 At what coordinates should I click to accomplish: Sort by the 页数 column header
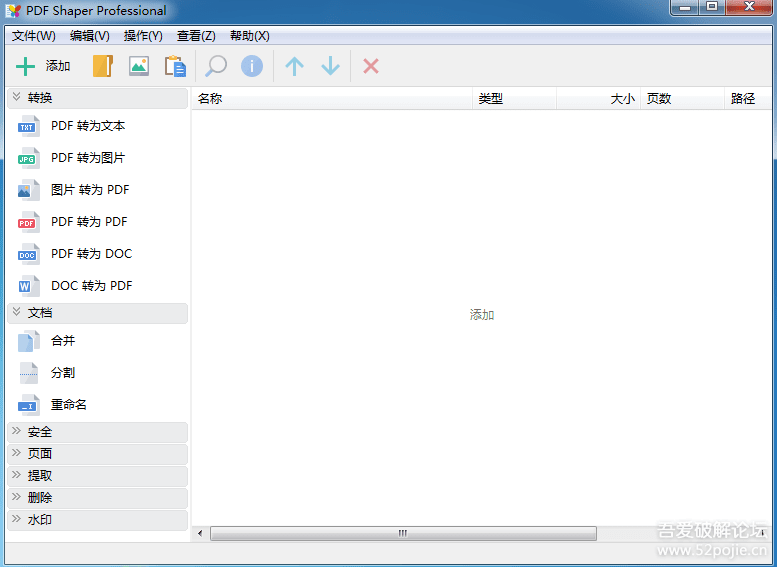point(682,99)
